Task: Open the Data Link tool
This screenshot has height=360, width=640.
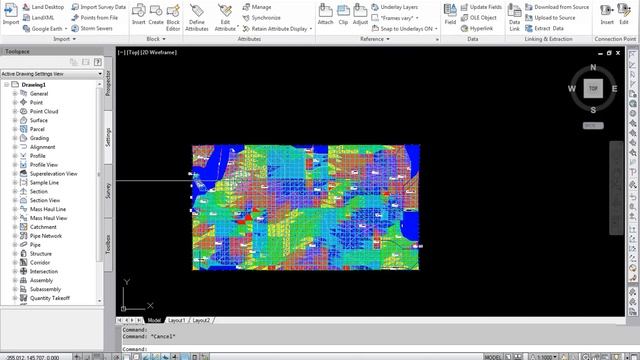Action: pyautogui.click(x=514, y=18)
